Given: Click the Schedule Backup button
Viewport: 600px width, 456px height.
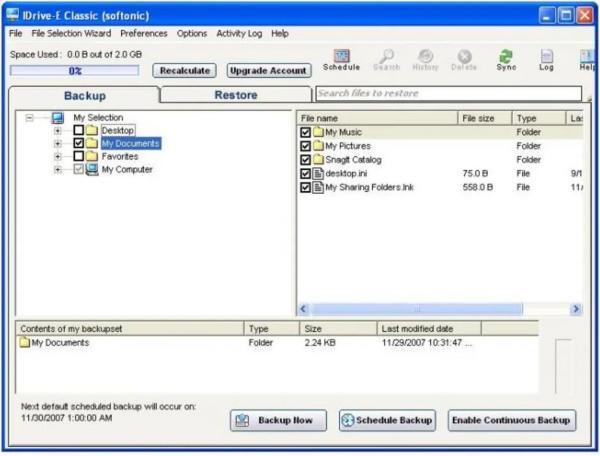Looking at the screenshot, I should (387, 420).
